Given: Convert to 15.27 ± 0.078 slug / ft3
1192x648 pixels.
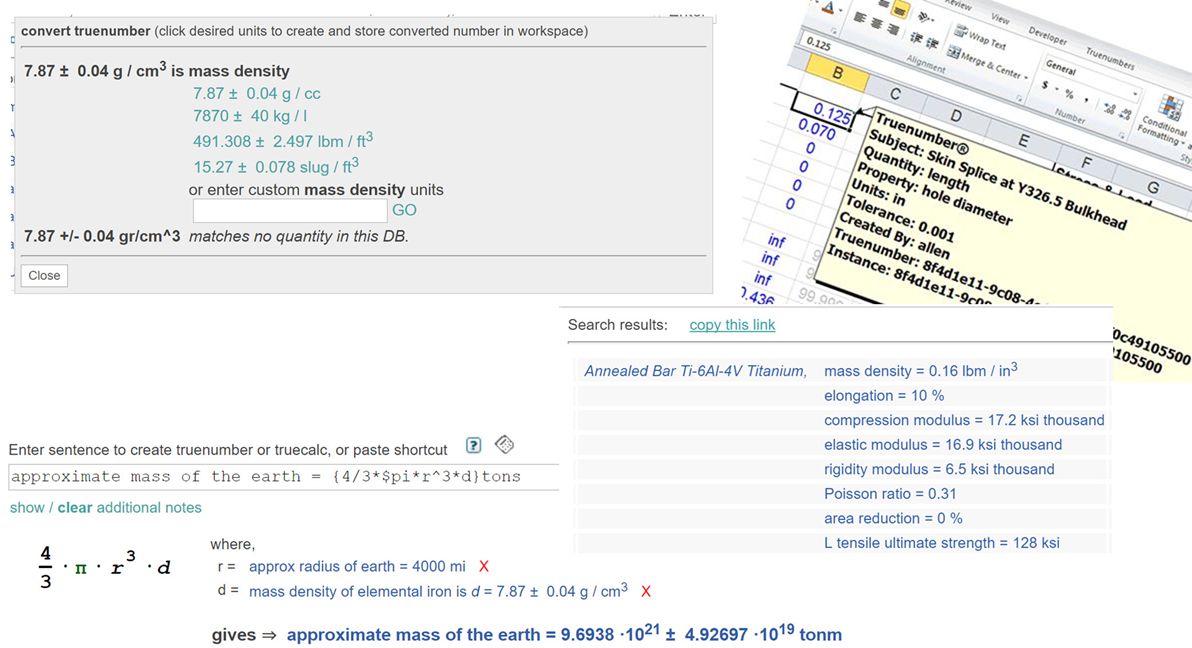Looking at the screenshot, I should 276,166.
